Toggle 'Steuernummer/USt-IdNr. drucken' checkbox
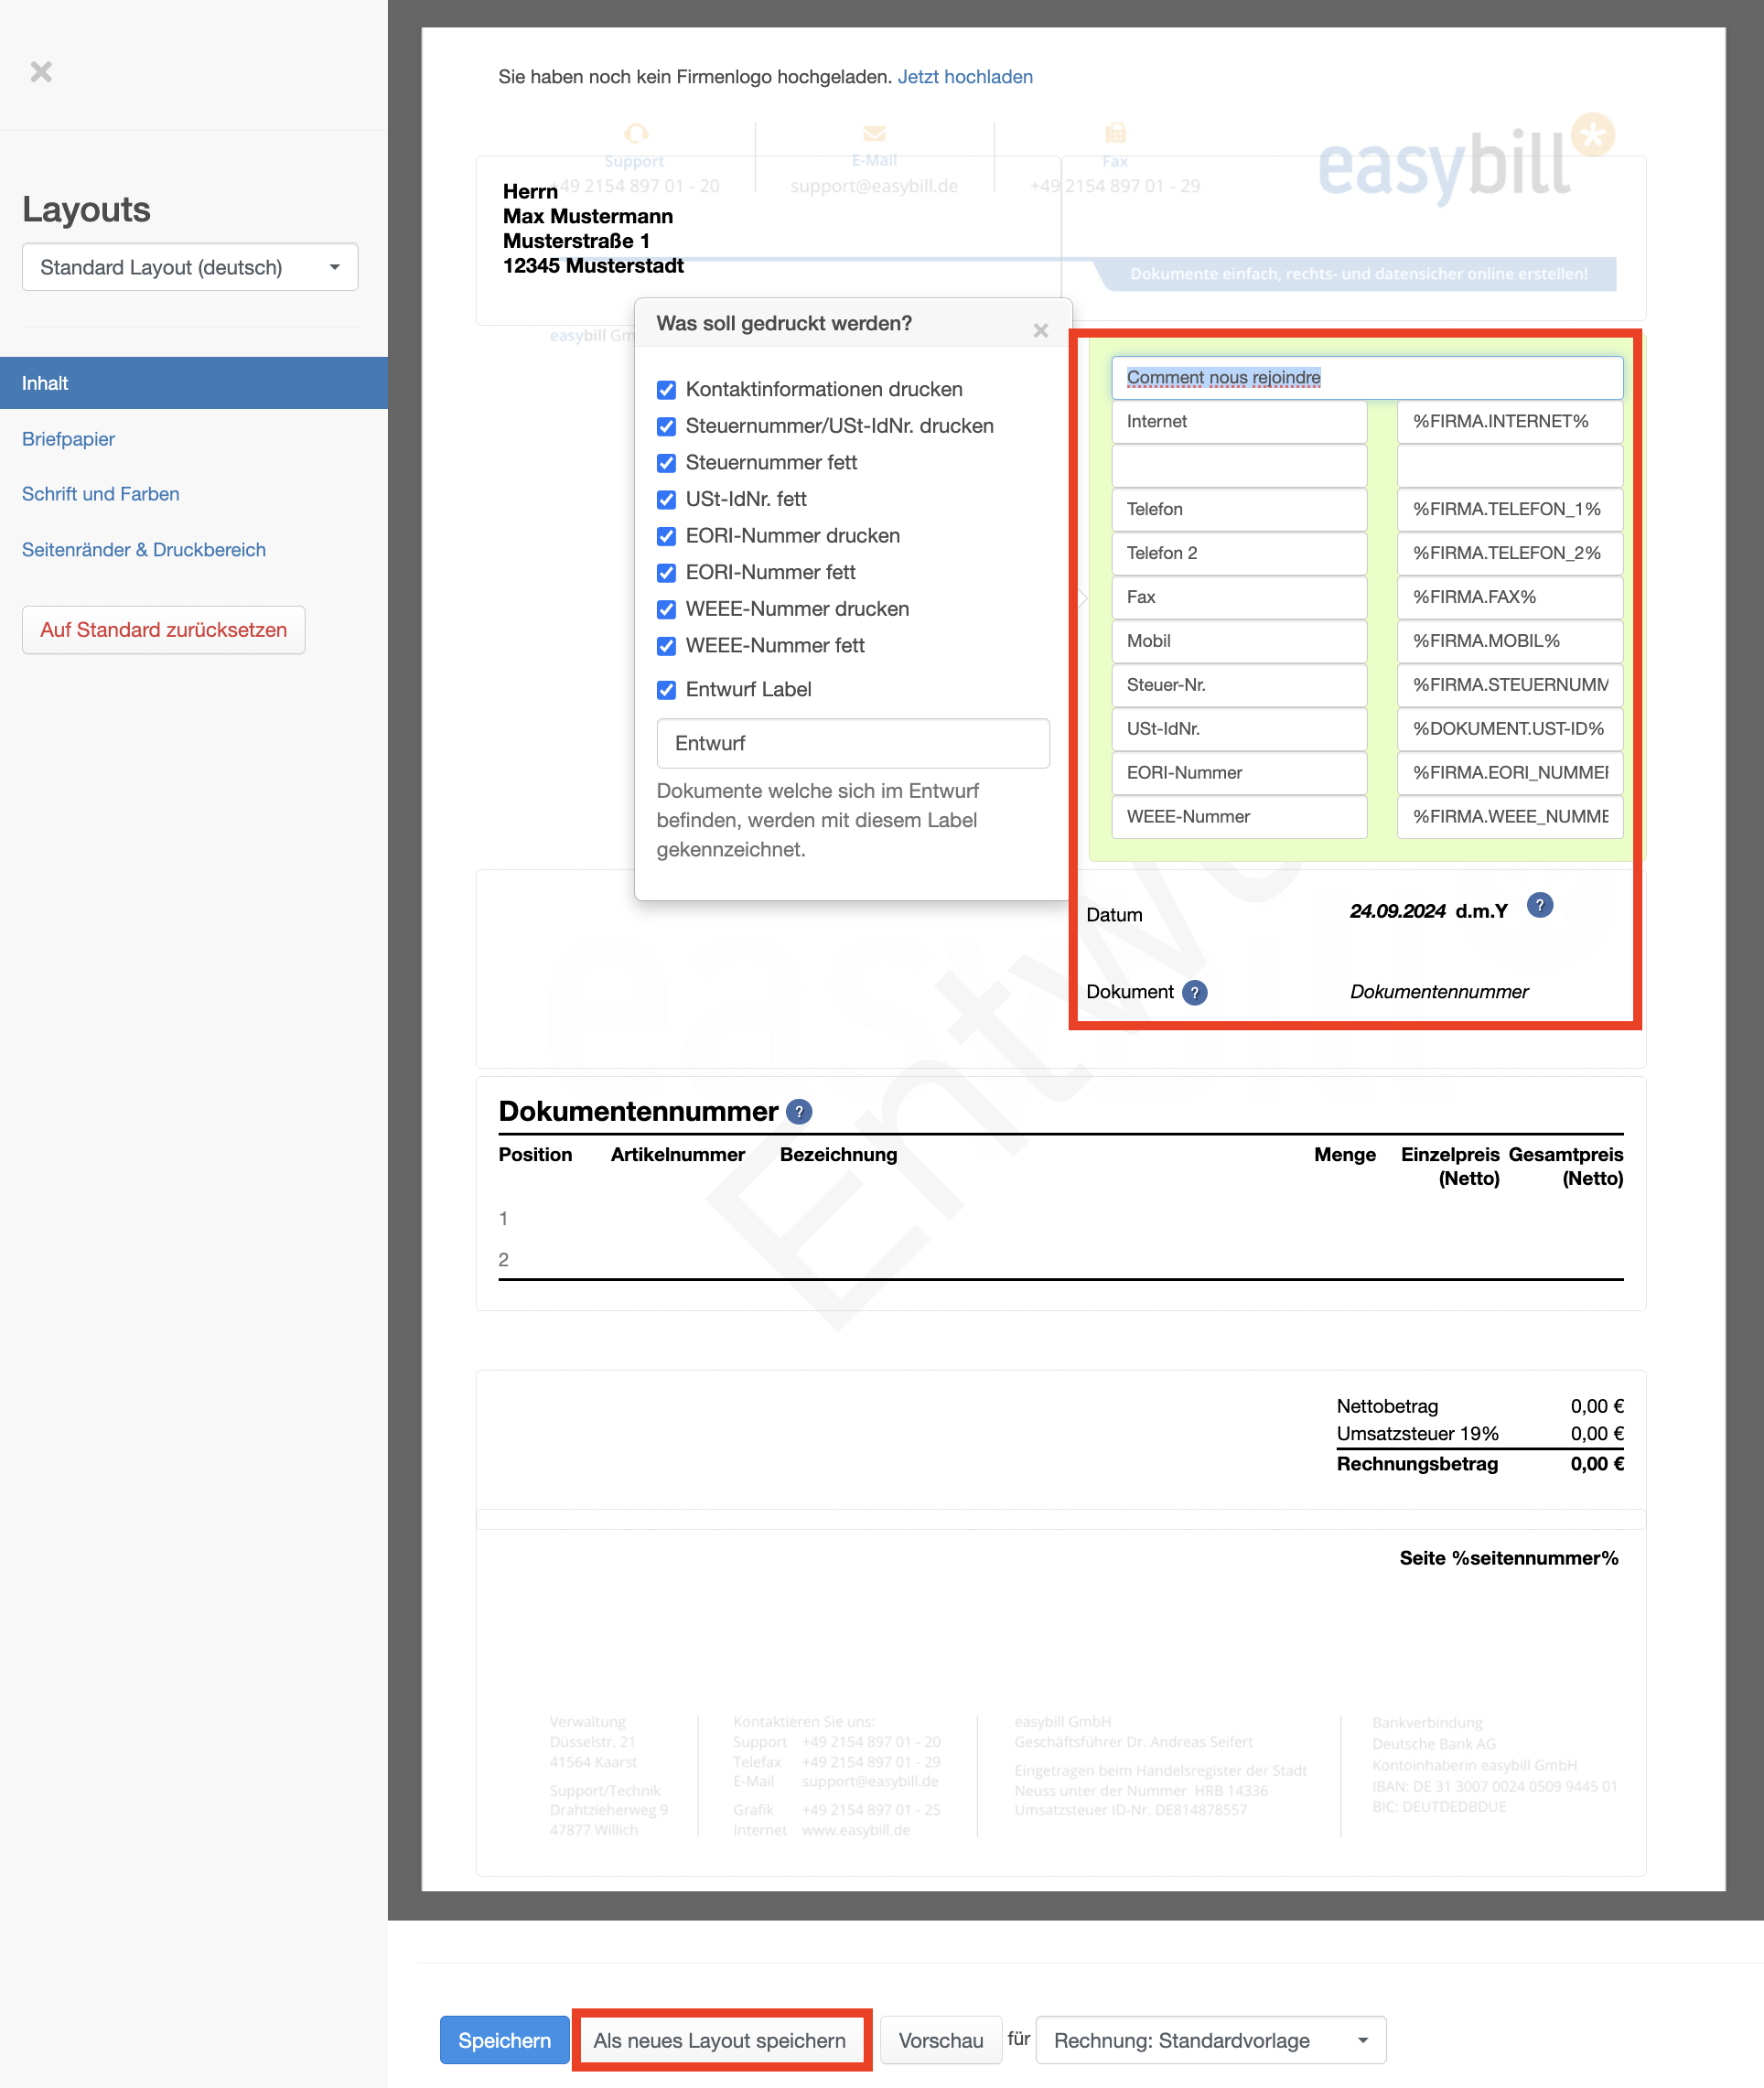The width and height of the screenshot is (1764, 2088). 666,427
